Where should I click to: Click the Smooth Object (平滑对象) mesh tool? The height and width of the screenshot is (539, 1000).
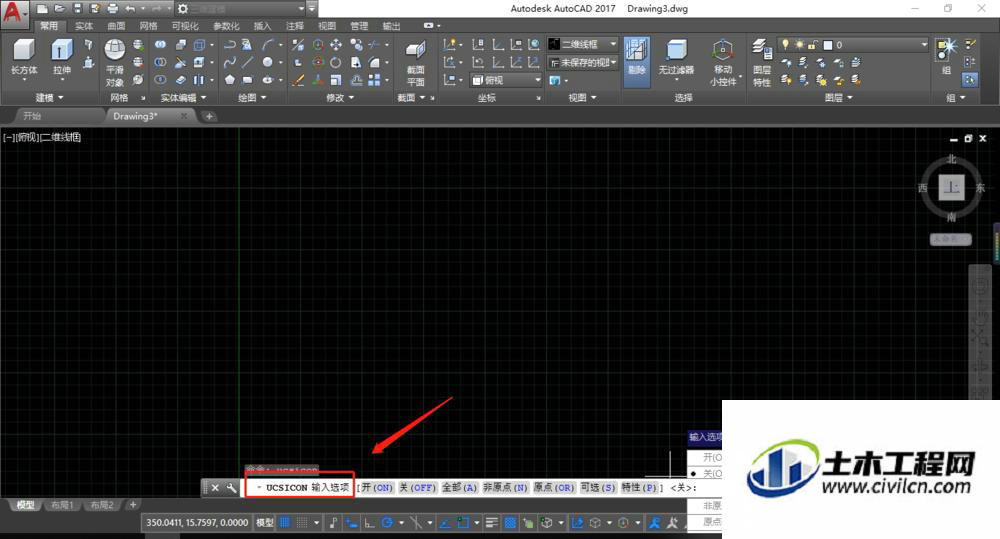pos(115,63)
